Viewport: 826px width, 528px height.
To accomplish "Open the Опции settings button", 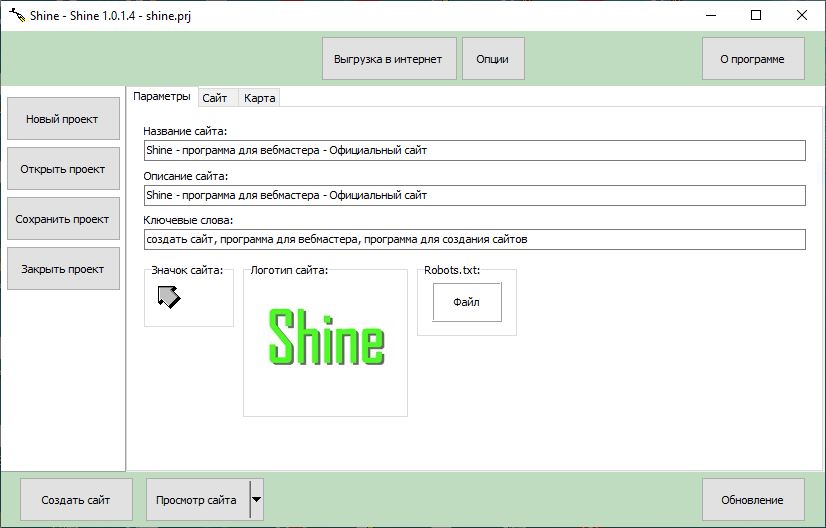I will 492,59.
